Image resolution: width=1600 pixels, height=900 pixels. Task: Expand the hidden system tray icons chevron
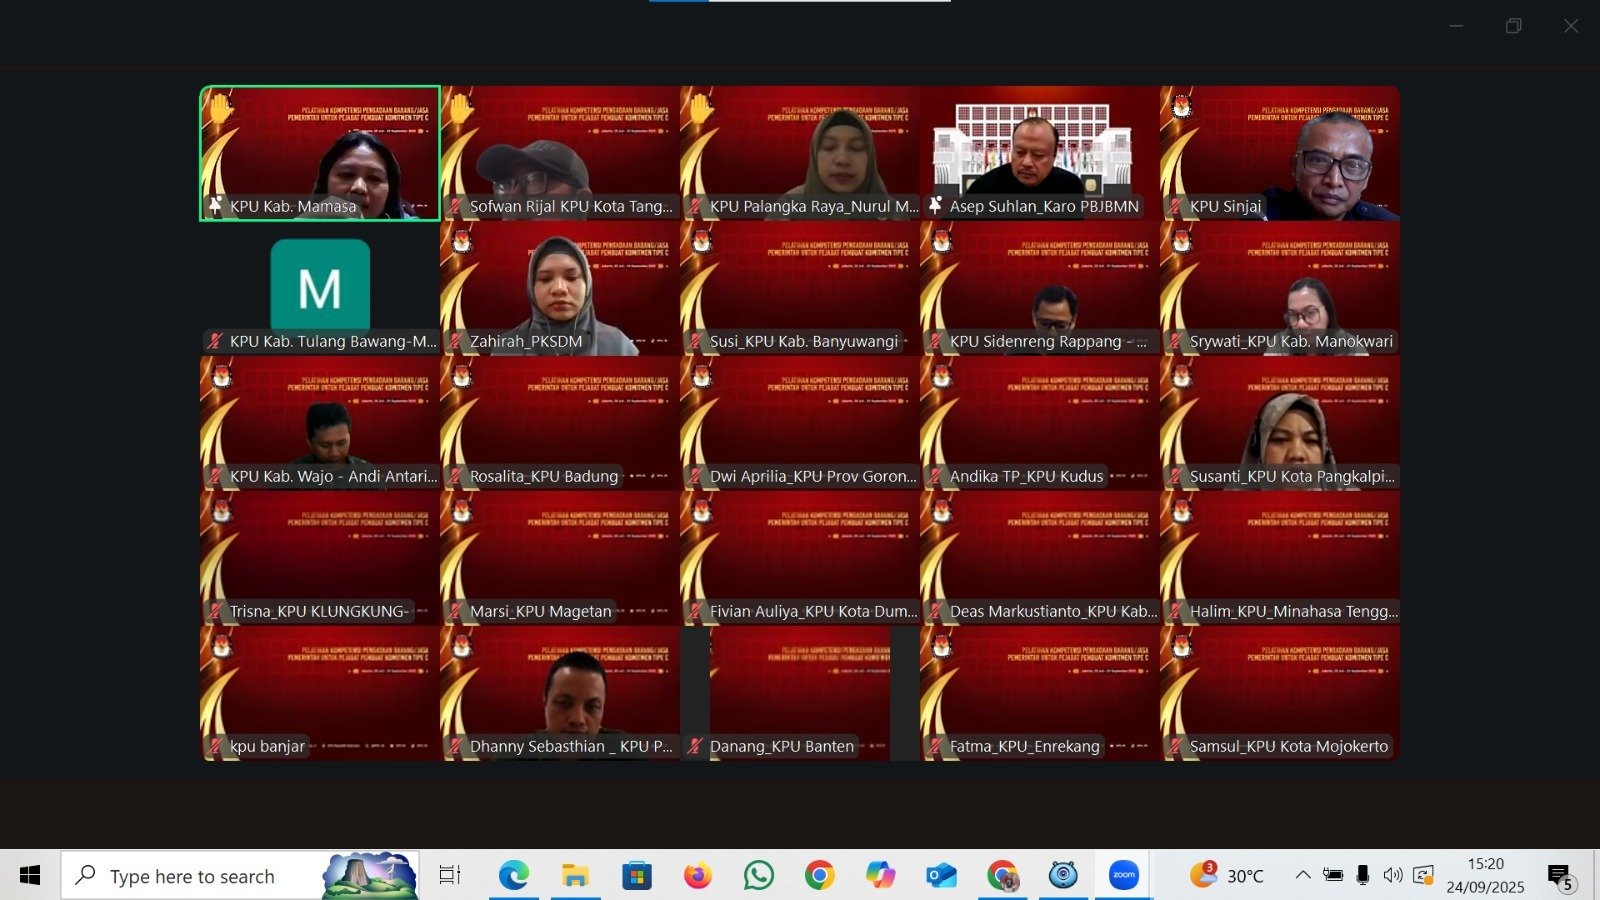click(1303, 875)
